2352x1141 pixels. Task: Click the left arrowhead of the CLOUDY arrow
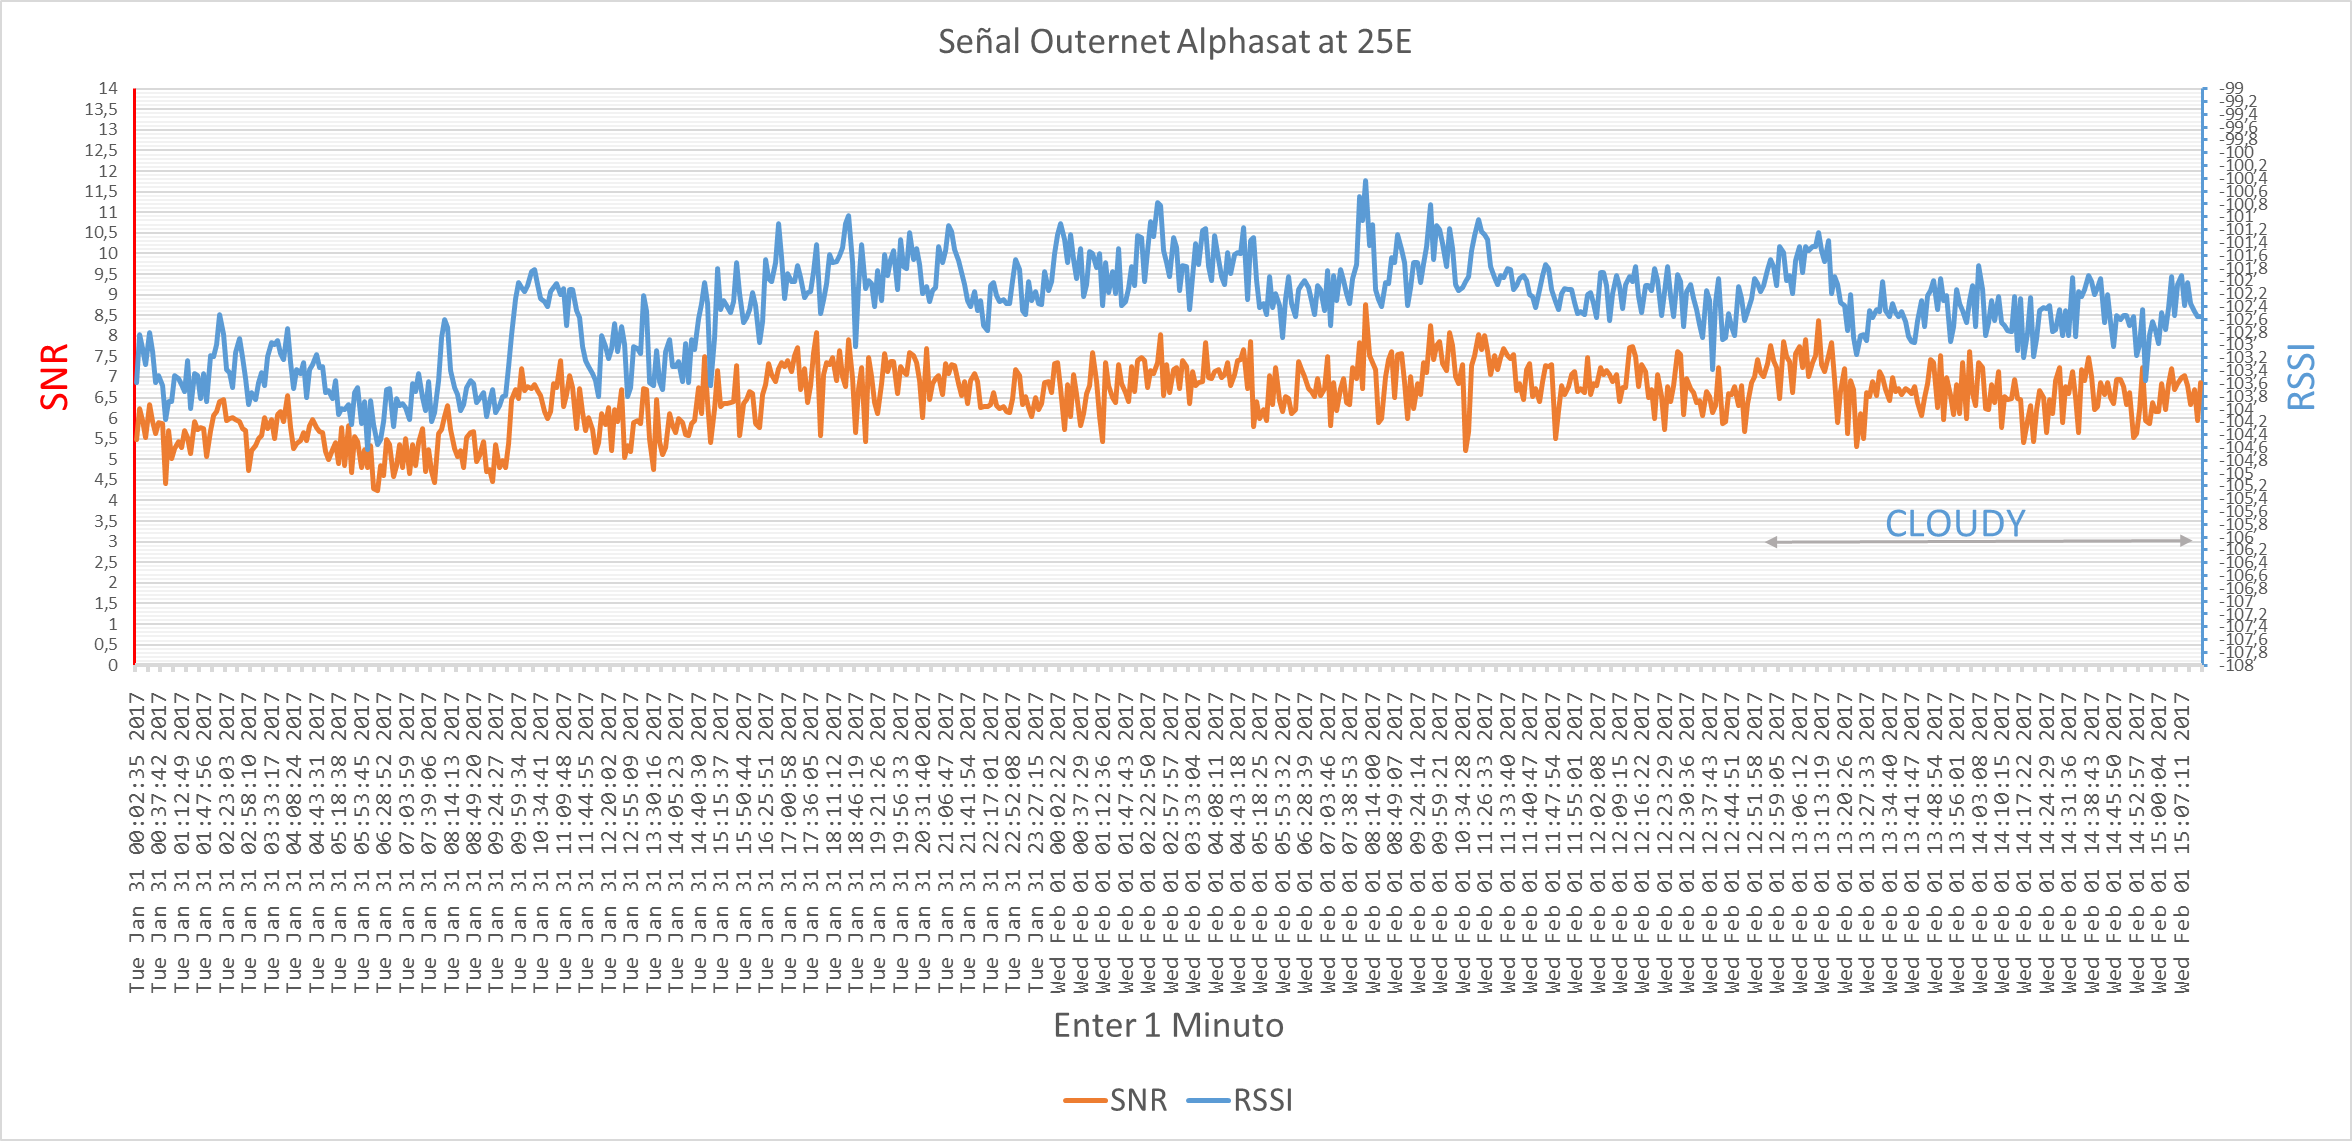pyautogui.click(x=1772, y=542)
